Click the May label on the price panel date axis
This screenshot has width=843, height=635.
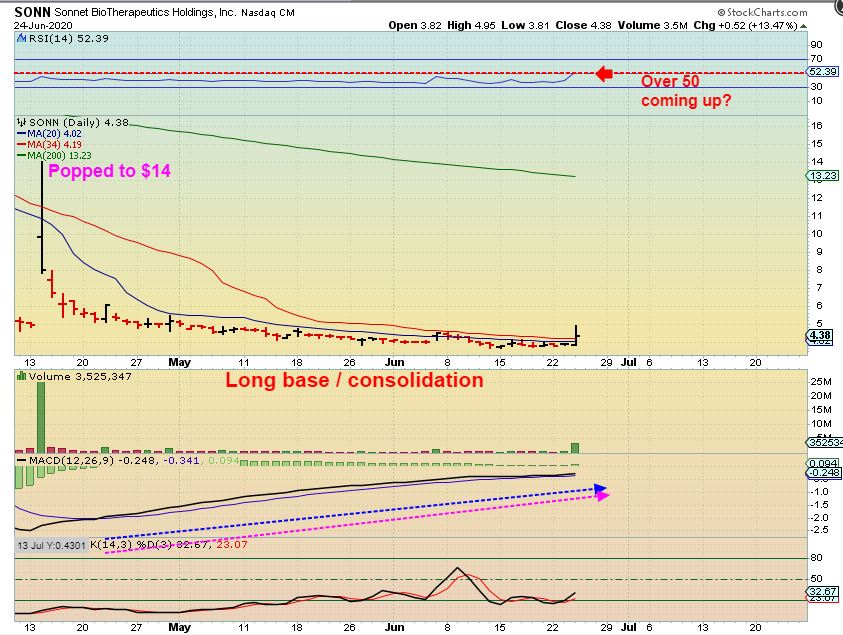click(x=180, y=362)
